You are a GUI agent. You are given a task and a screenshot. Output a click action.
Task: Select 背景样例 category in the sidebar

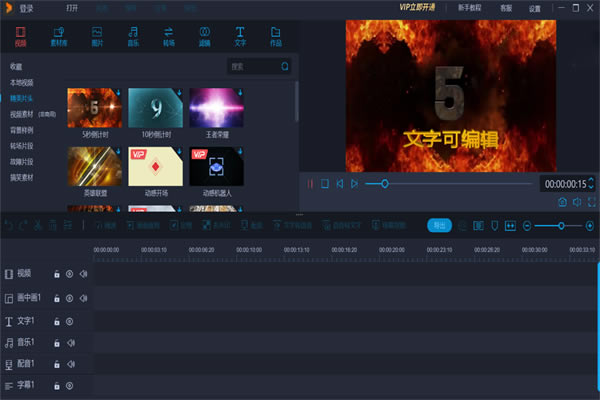22,130
